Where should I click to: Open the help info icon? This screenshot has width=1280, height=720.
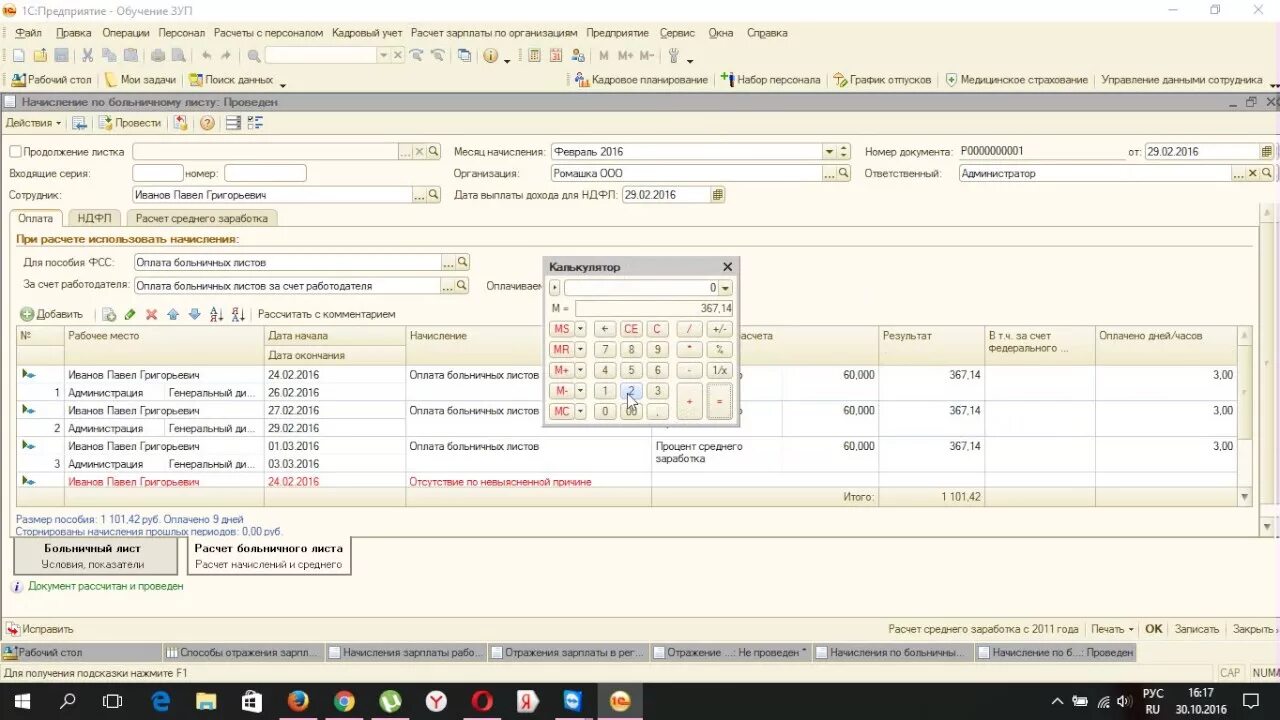490,56
